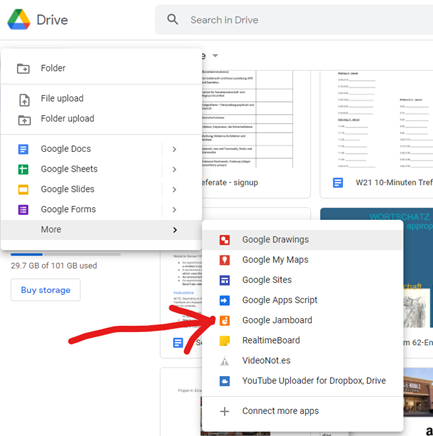
Task: Open the More menu entry
Action: tap(101, 230)
